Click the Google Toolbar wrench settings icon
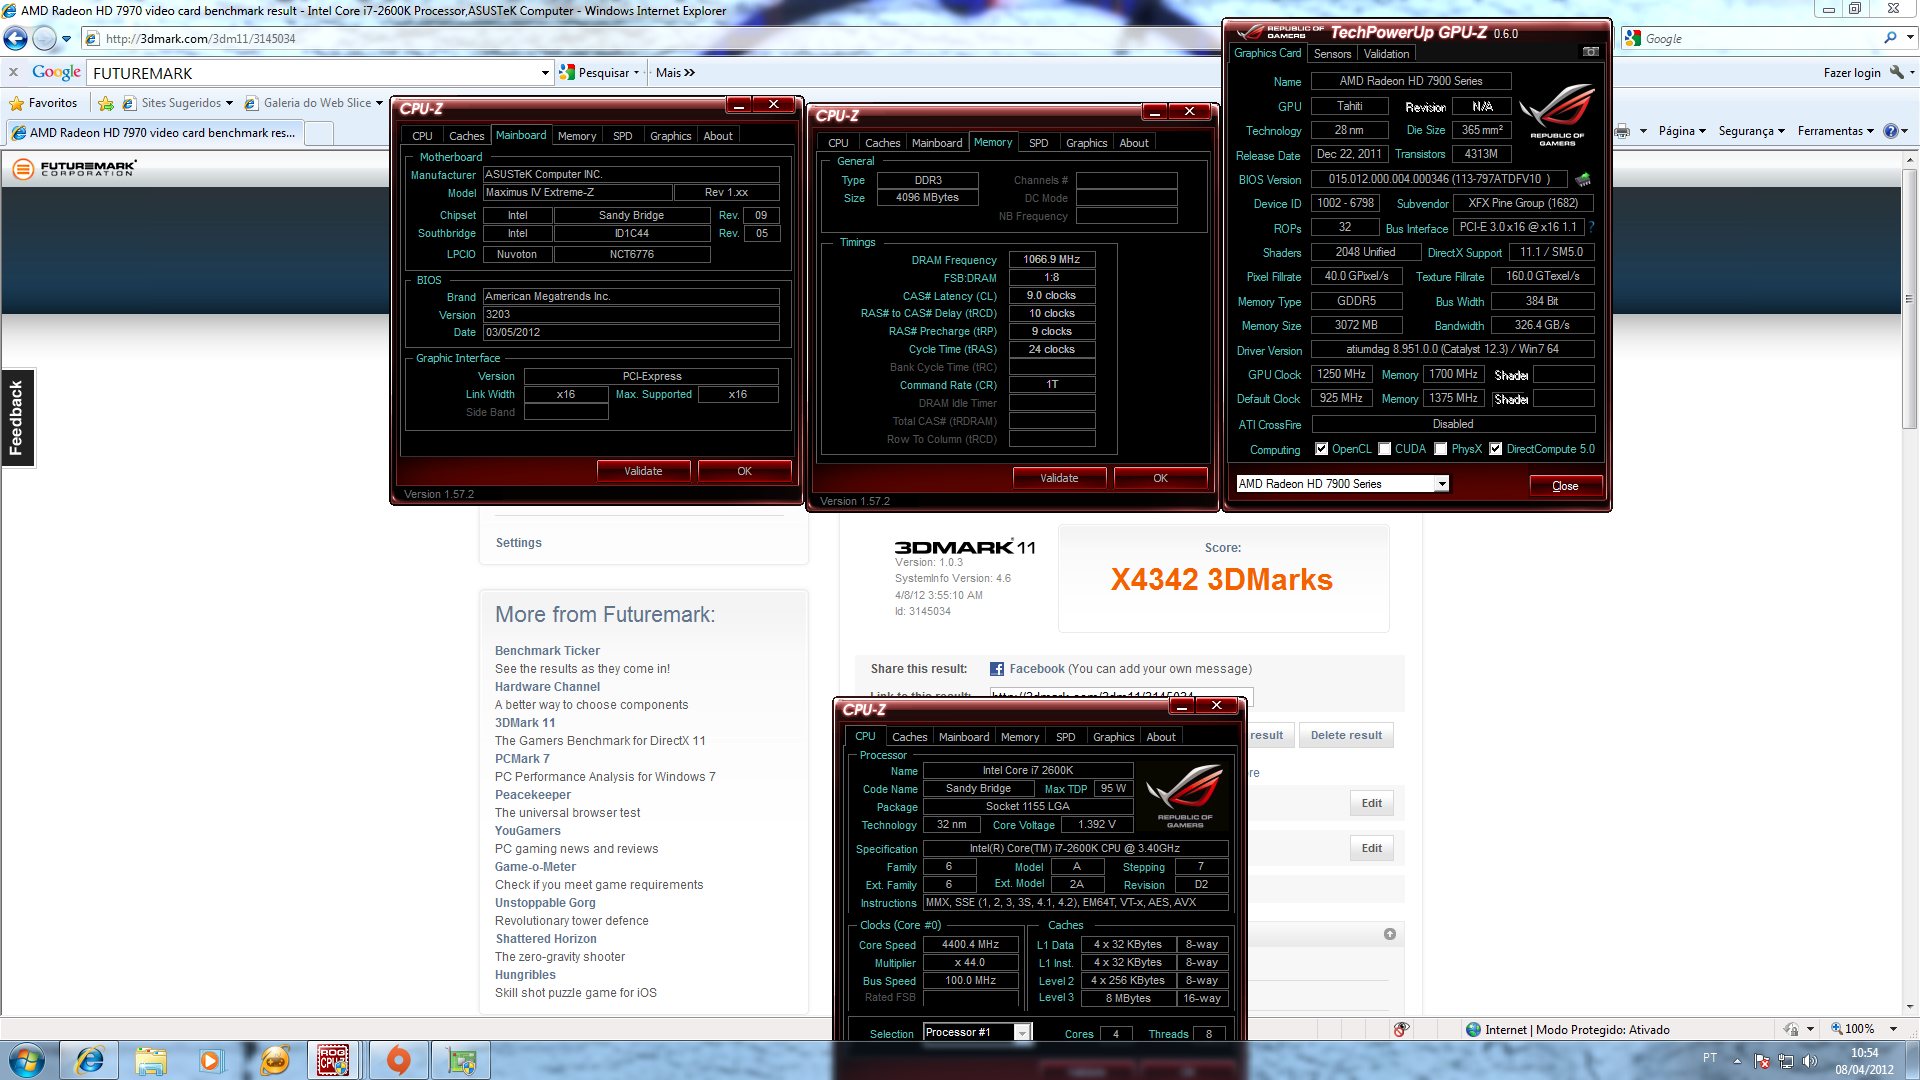Image resolution: width=1920 pixels, height=1080 pixels. click(1896, 72)
